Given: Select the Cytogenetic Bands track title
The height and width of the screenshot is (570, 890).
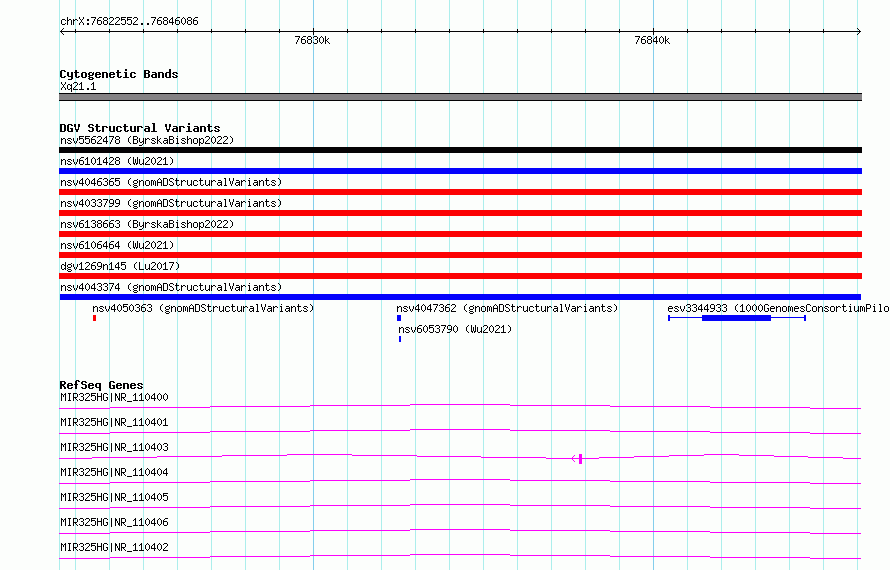Looking at the screenshot, I should 119,74.
